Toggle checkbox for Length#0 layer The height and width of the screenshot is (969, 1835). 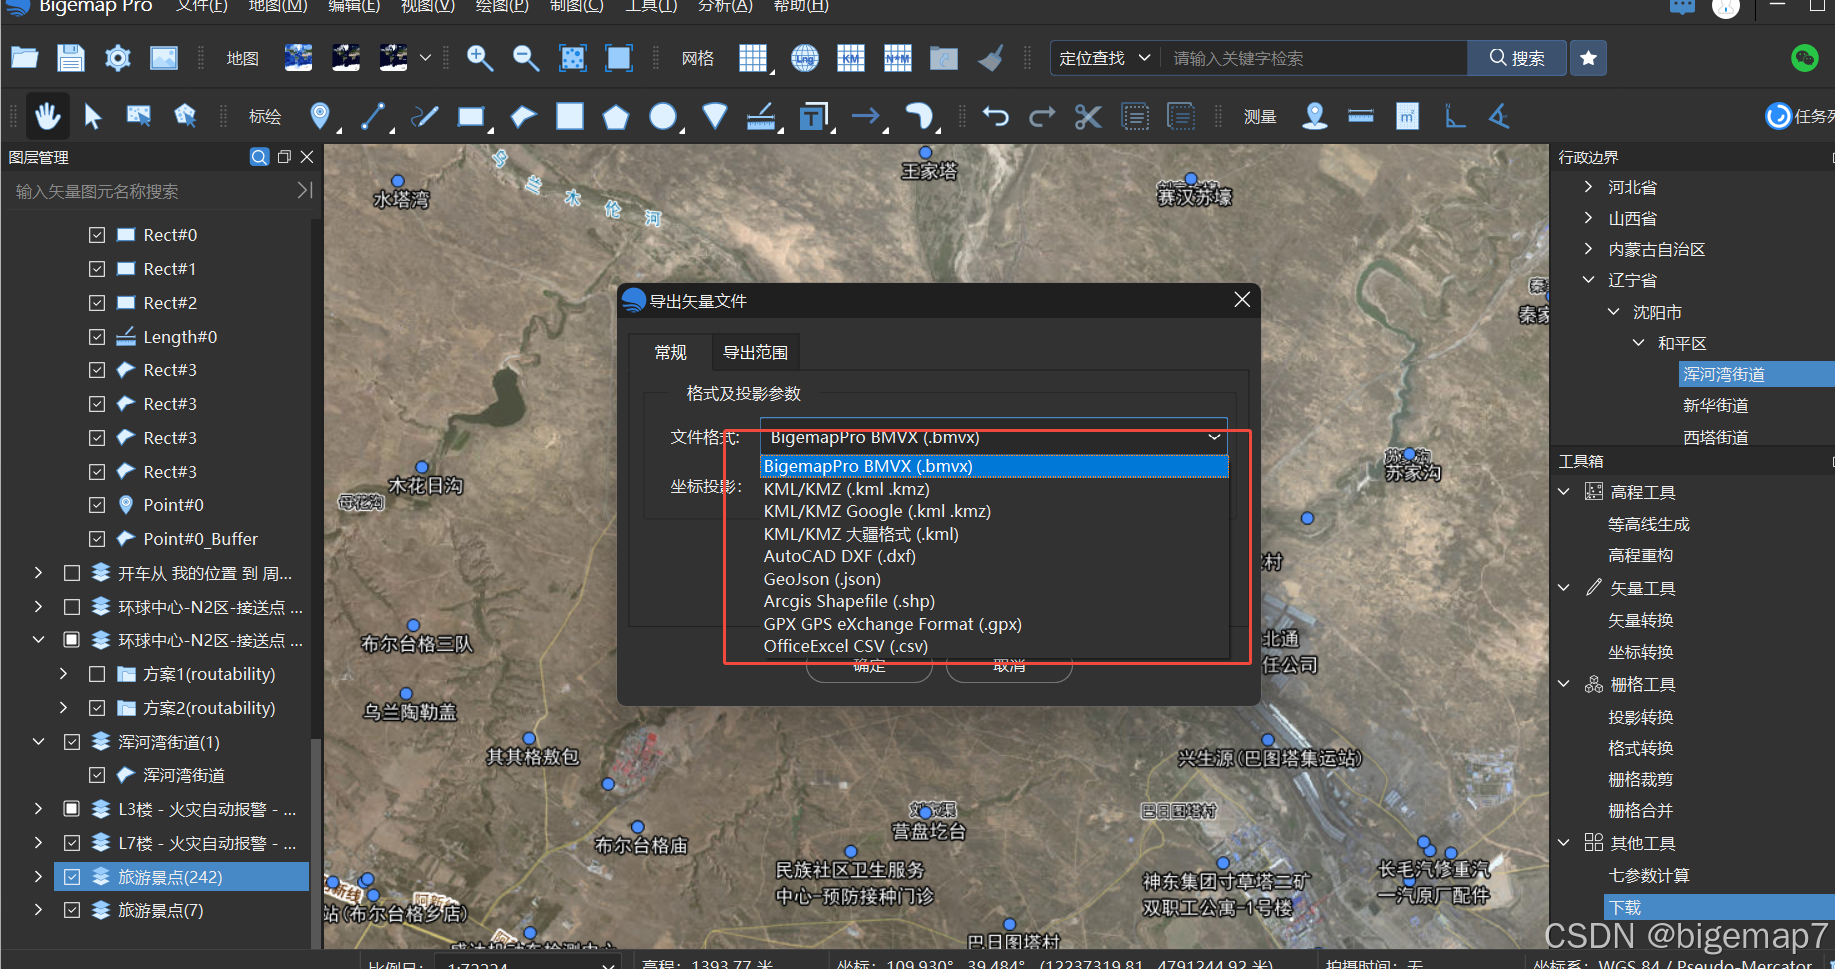[97, 337]
